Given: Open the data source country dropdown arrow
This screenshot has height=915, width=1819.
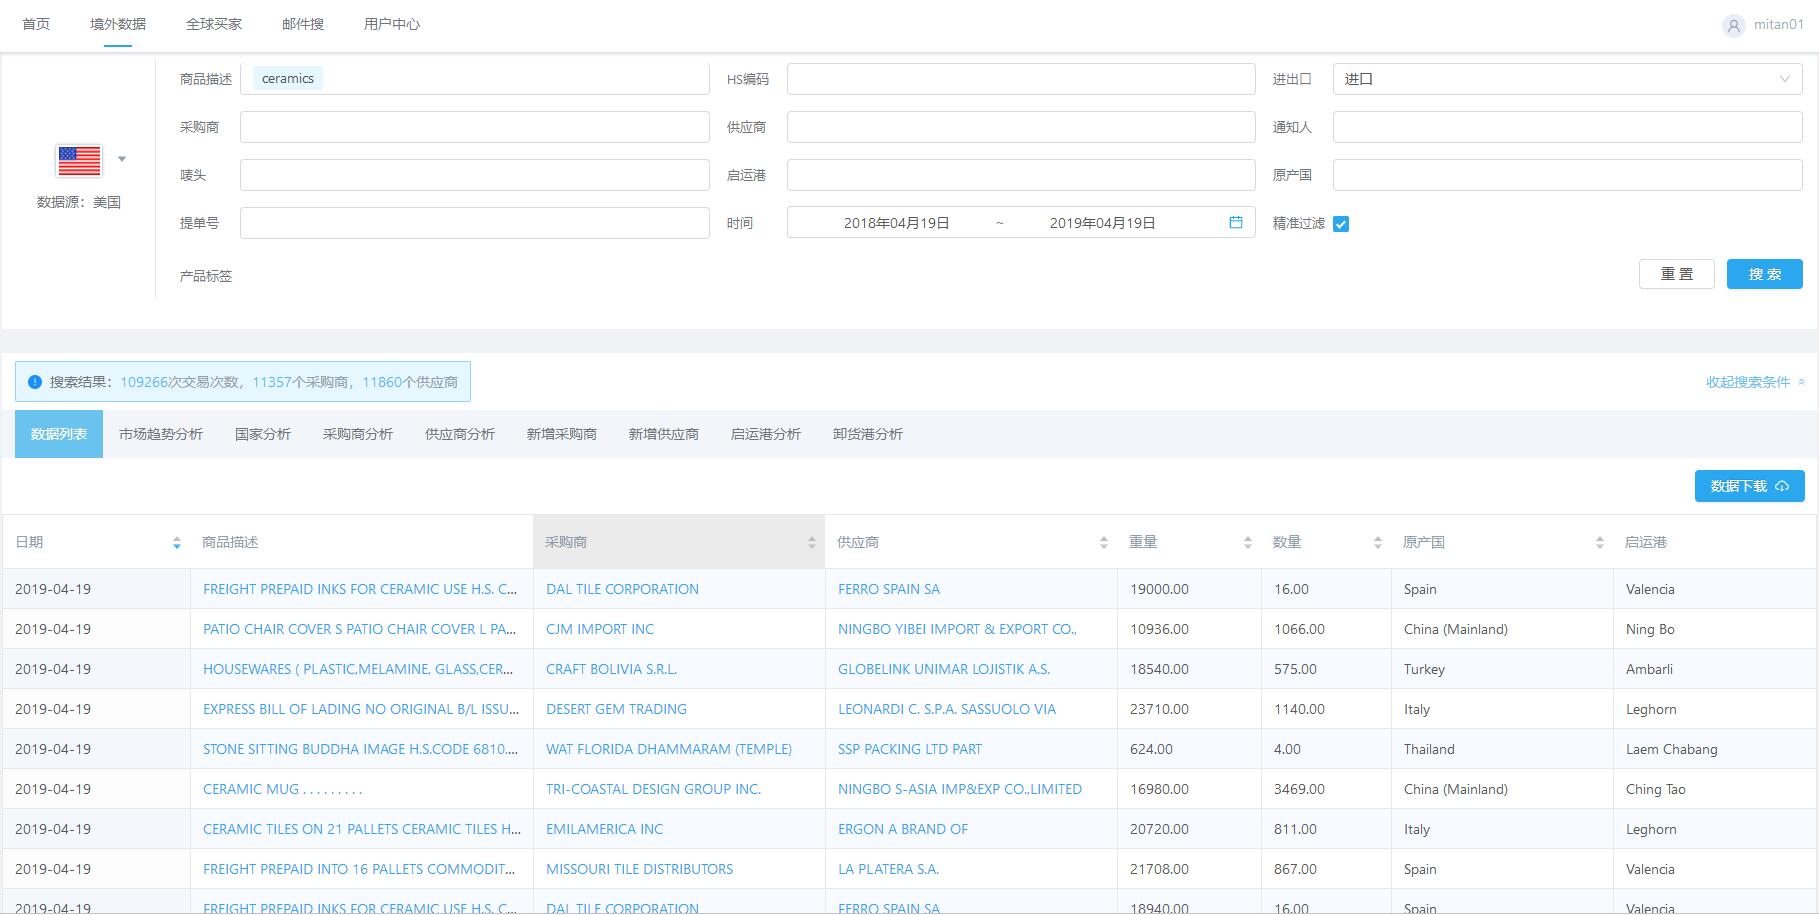Looking at the screenshot, I should (x=122, y=159).
